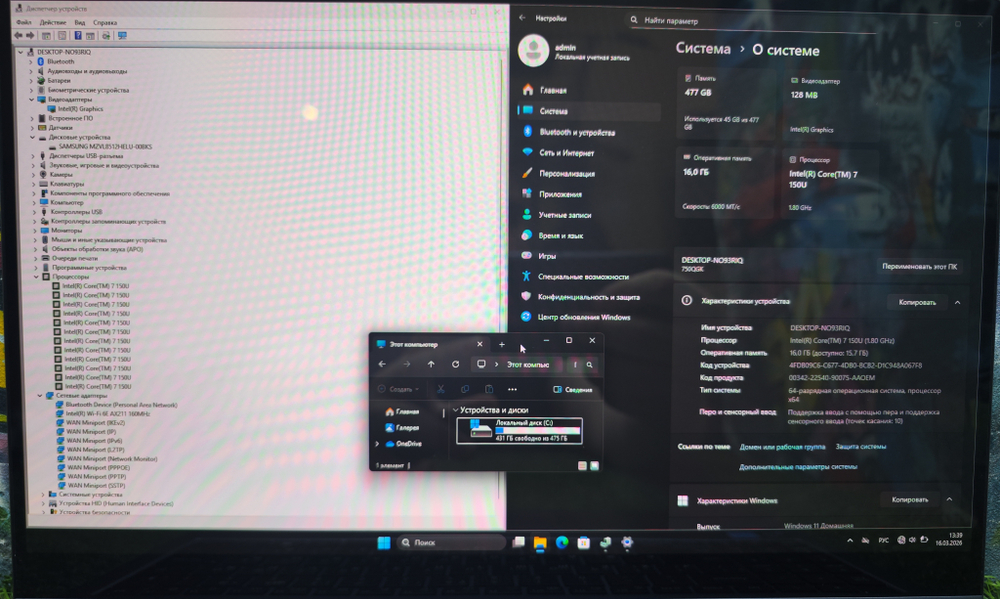
Task: Click the Cut scissors icon in Explorer
Action: click(441, 389)
